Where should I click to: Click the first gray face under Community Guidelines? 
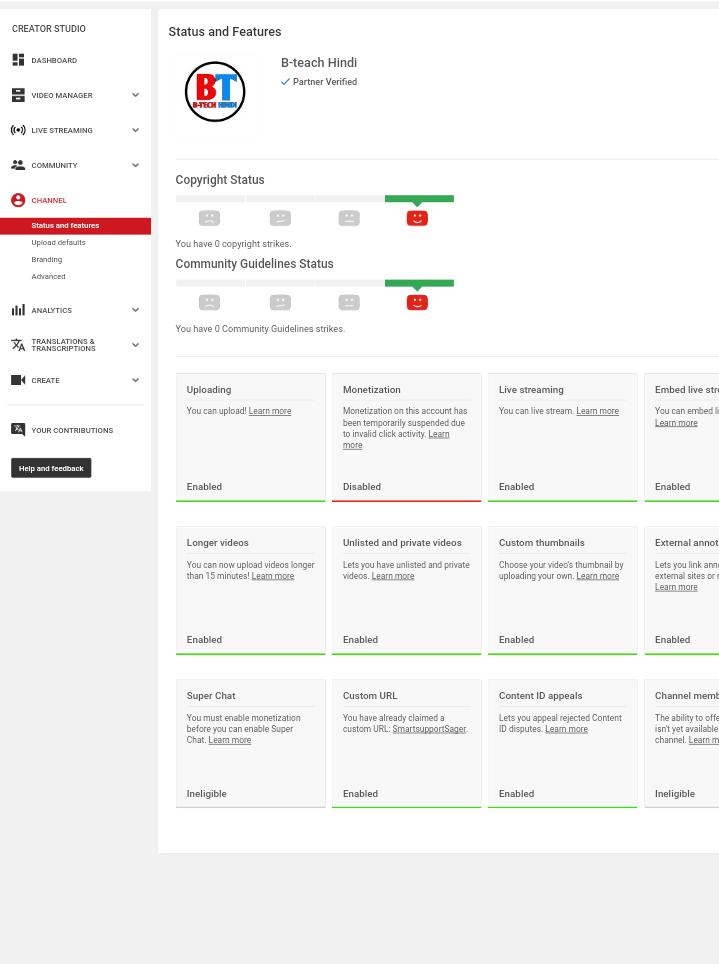(209, 302)
